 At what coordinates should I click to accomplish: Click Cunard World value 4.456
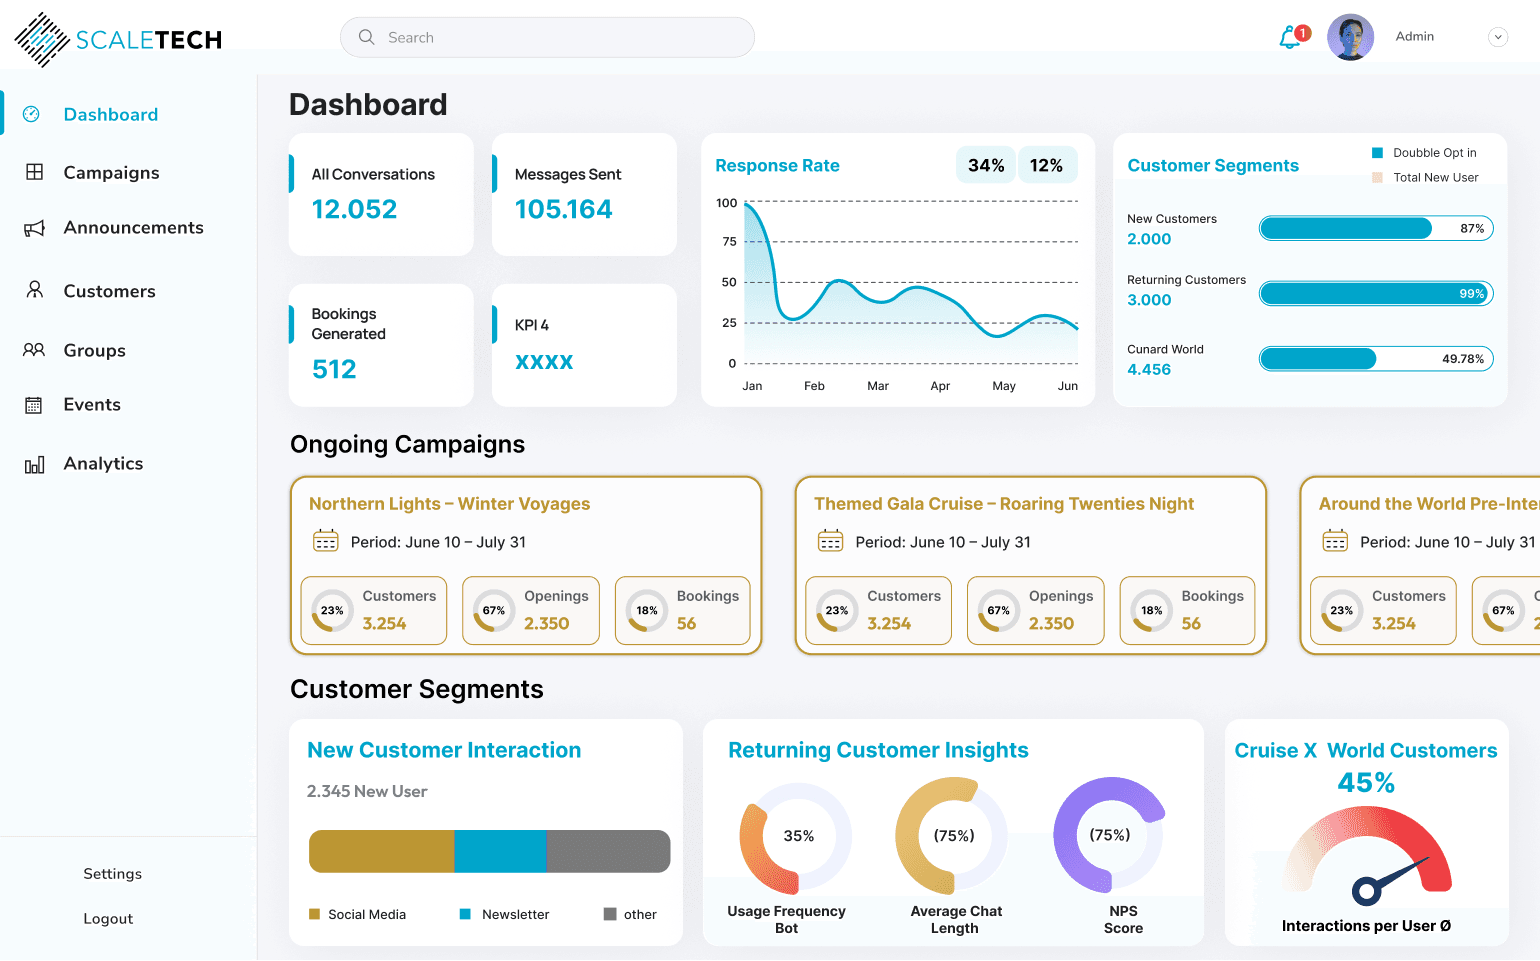point(1149,370)
